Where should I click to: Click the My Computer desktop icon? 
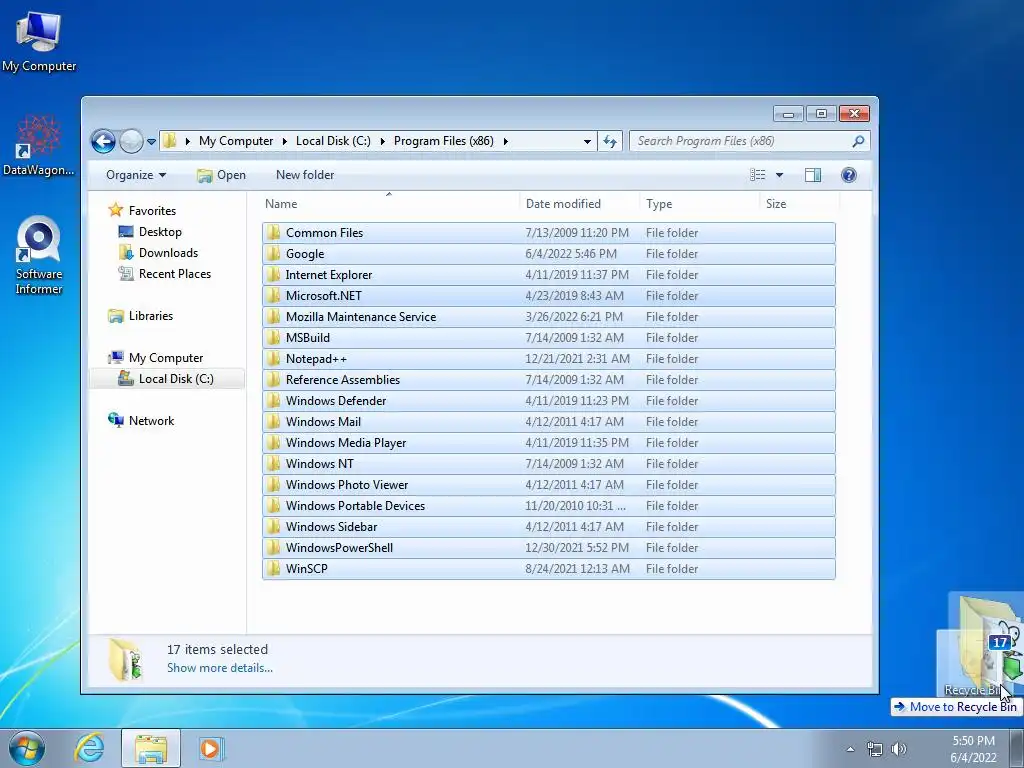[x=39, y=41]
